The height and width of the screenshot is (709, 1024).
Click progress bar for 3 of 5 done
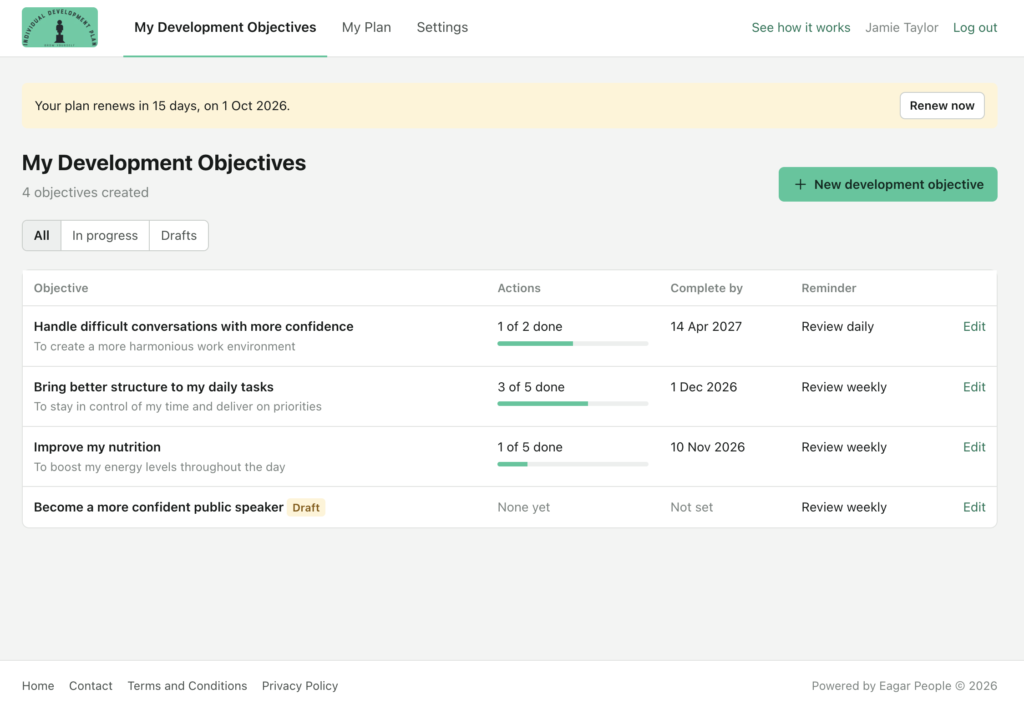pyautogui.click(x=573, y=403)
